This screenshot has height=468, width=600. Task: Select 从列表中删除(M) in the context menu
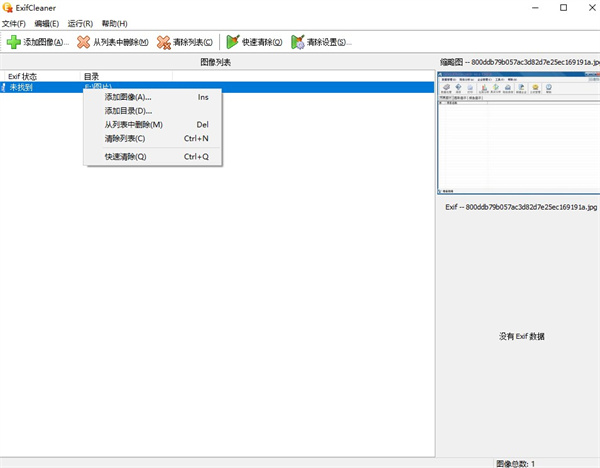click(x=133, y=125)
